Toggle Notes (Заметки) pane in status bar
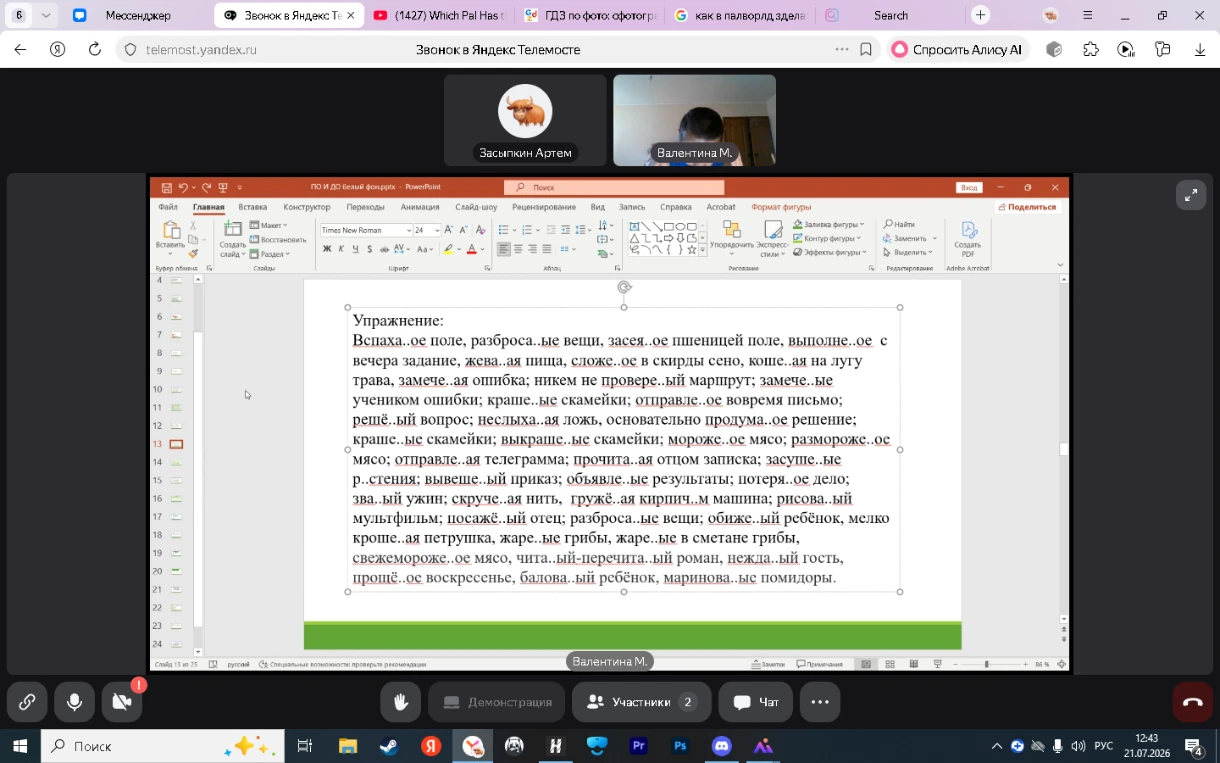Viewport: 1220px width, 763px height. click(768, 664)
